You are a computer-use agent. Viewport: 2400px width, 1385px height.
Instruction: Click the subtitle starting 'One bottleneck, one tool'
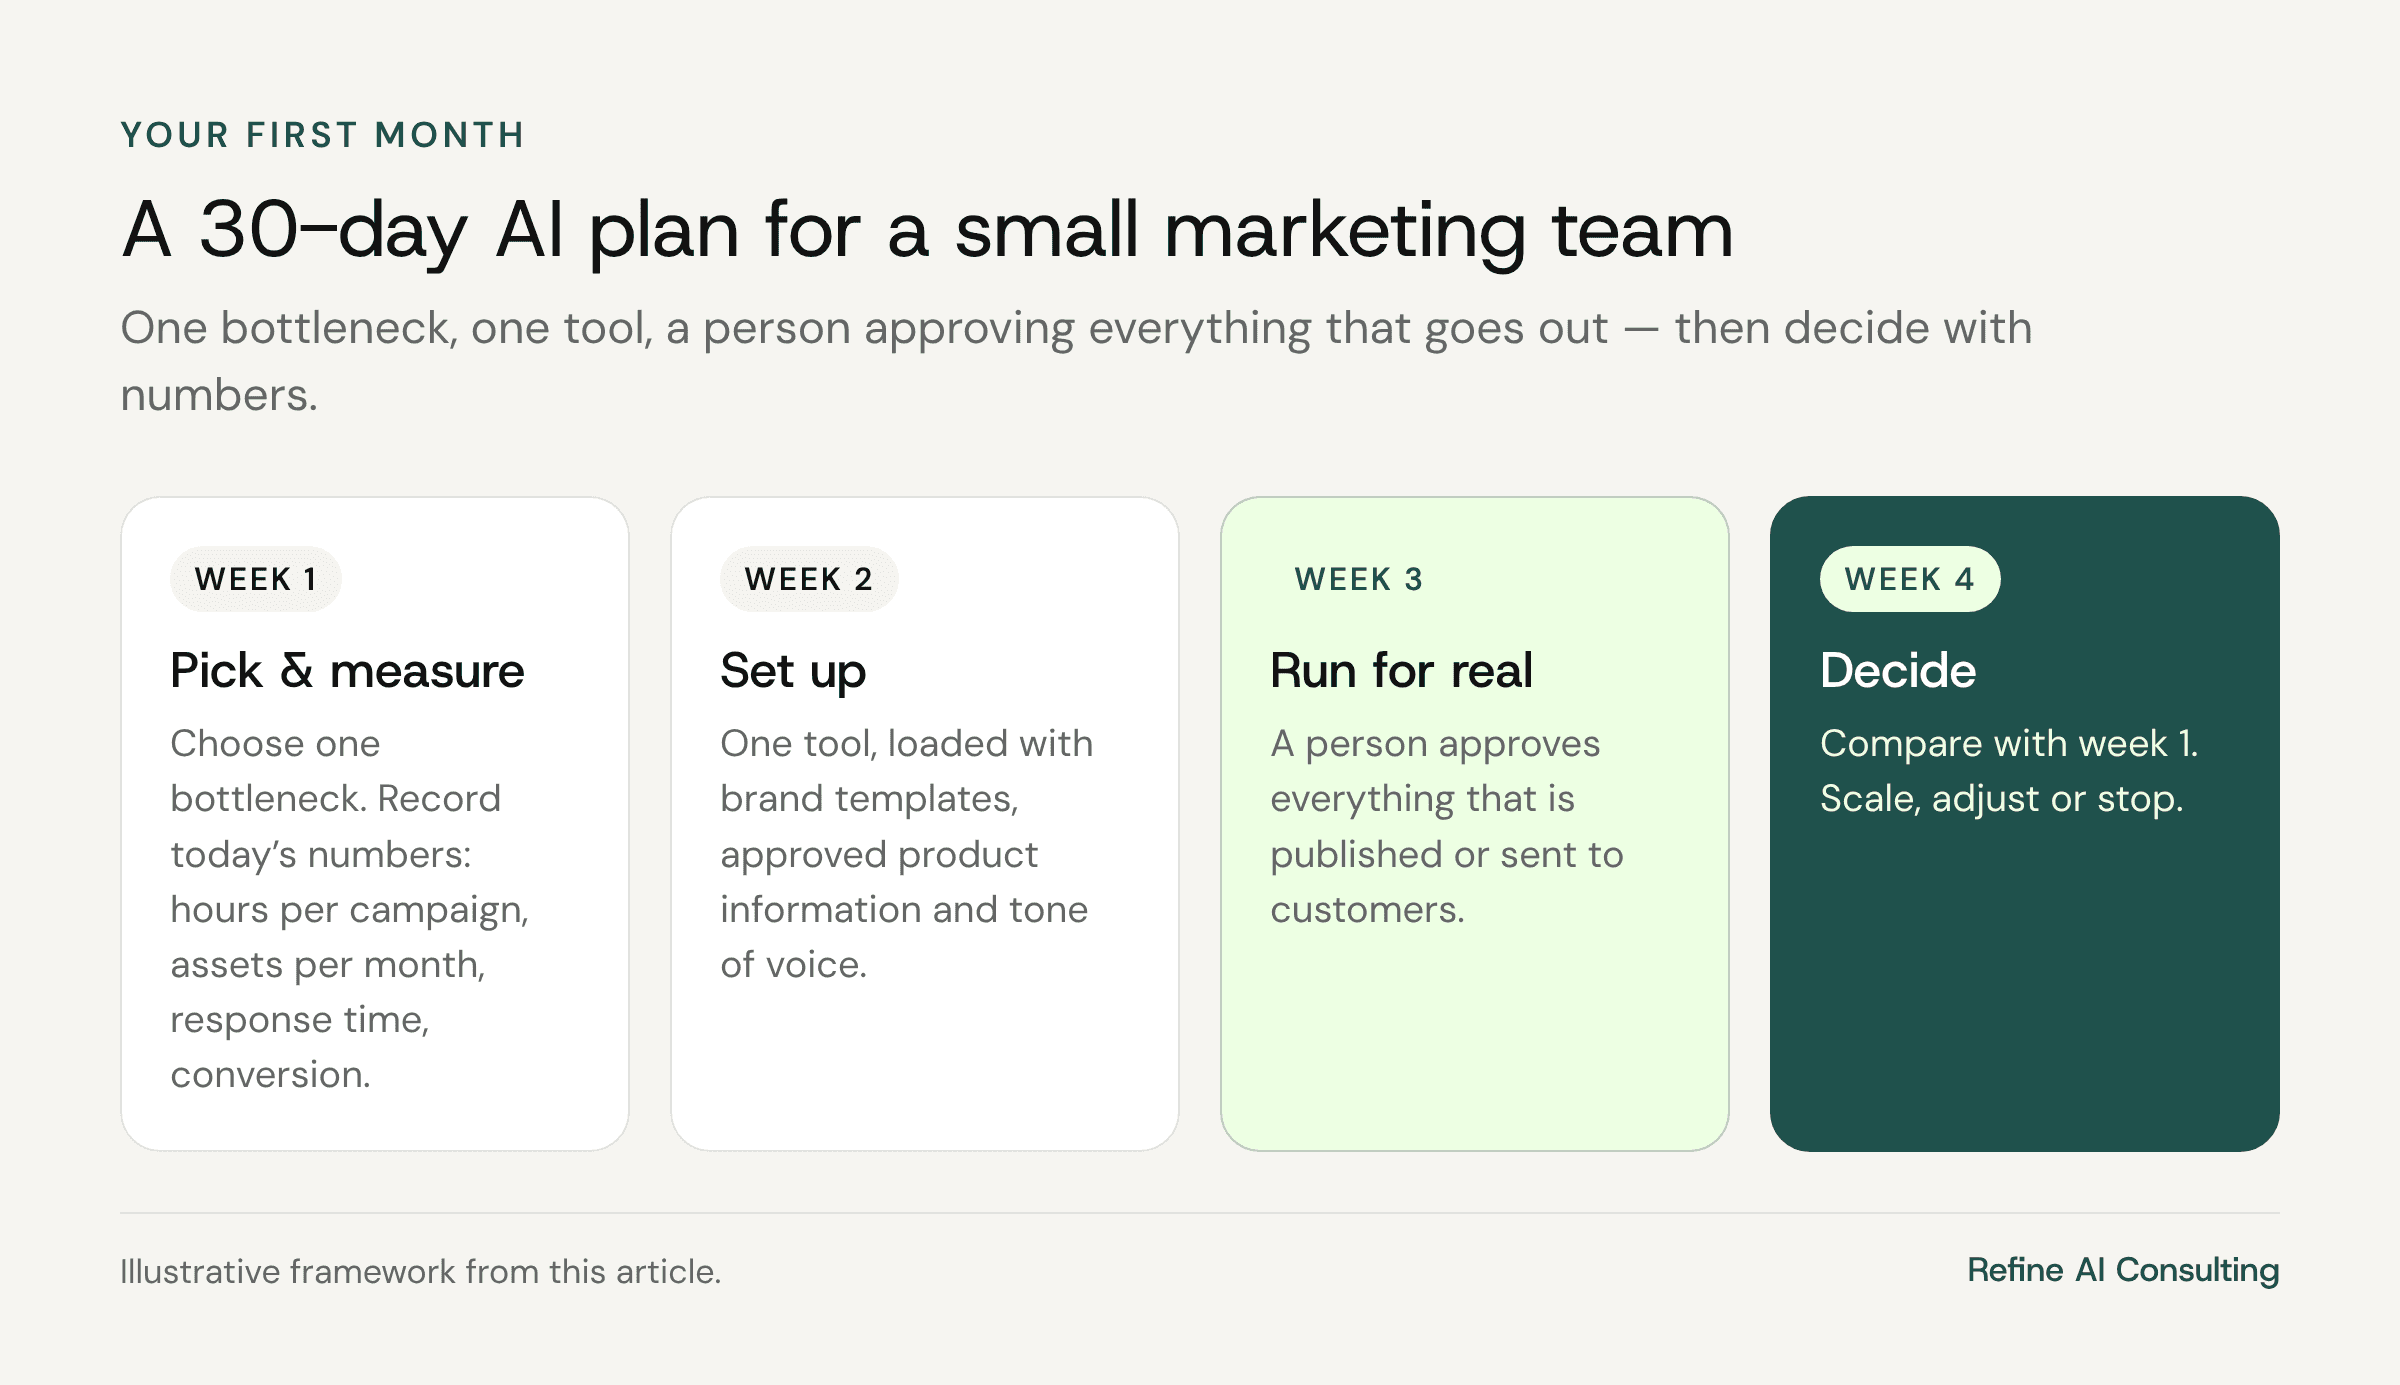[1076, 361]
